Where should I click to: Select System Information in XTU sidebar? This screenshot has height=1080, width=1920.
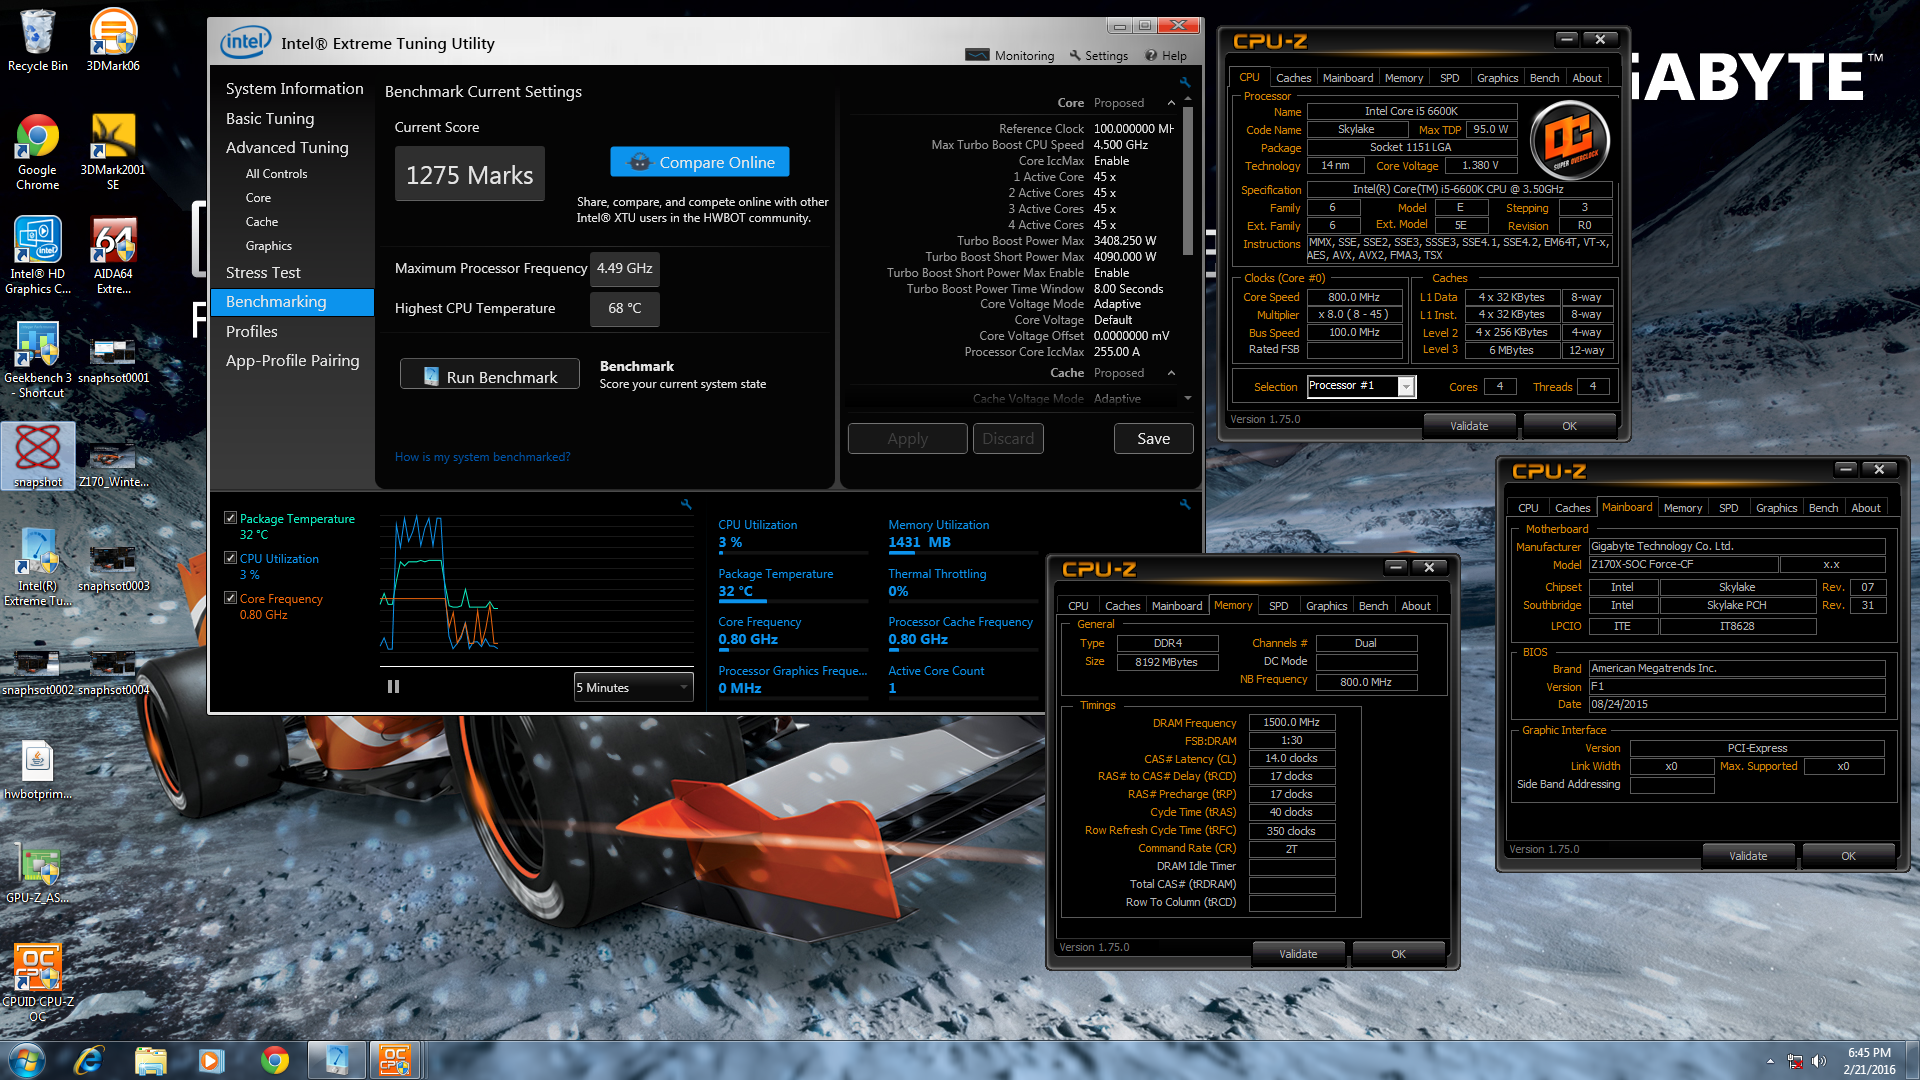(x=294, y=89)
